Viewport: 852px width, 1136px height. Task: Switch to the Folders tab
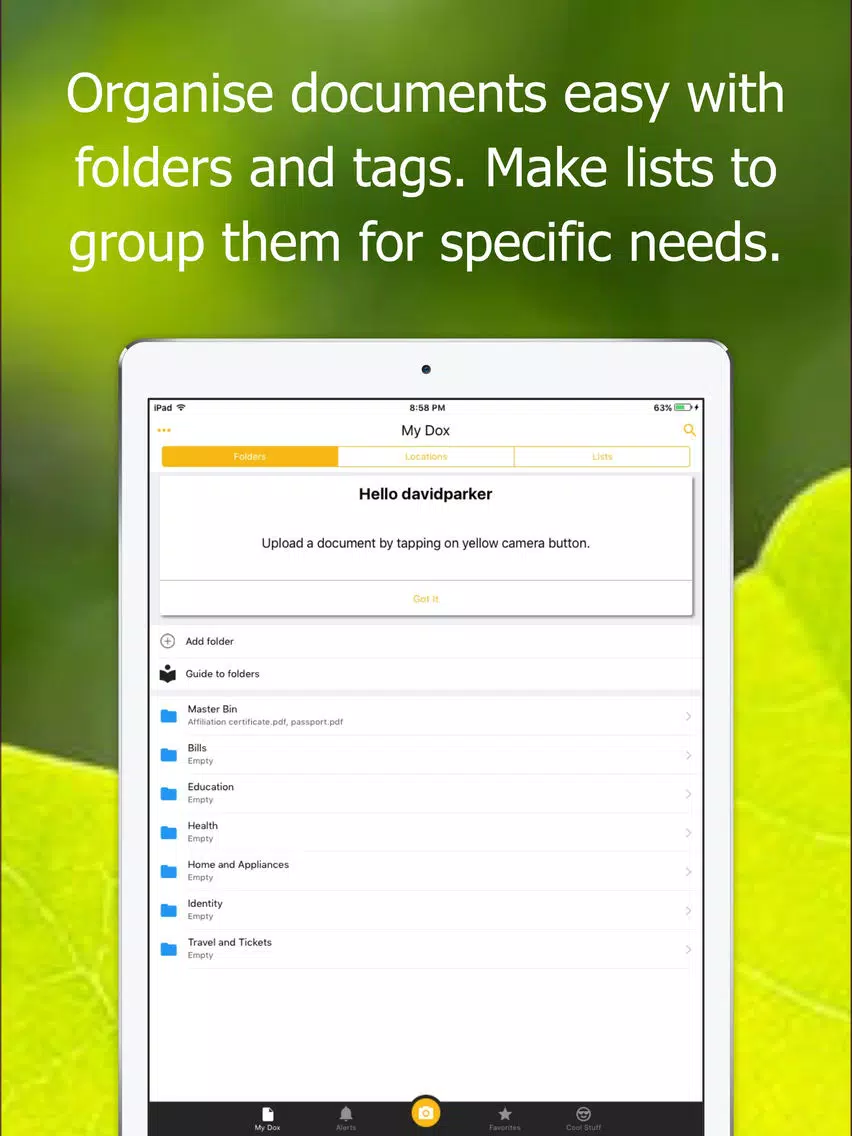click(x=250, y=456)
